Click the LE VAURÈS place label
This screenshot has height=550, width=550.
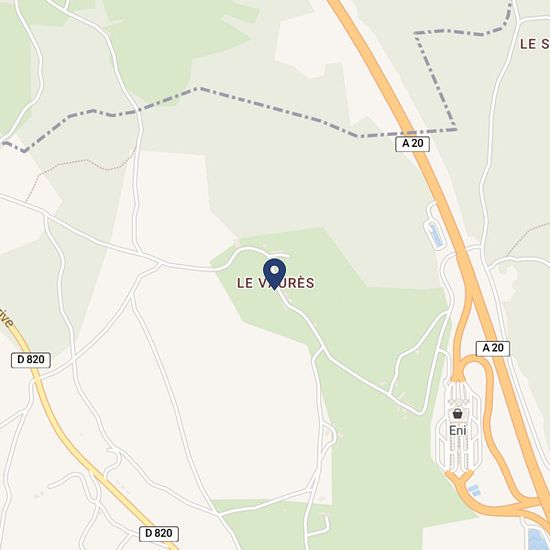[x=275, y=283]
